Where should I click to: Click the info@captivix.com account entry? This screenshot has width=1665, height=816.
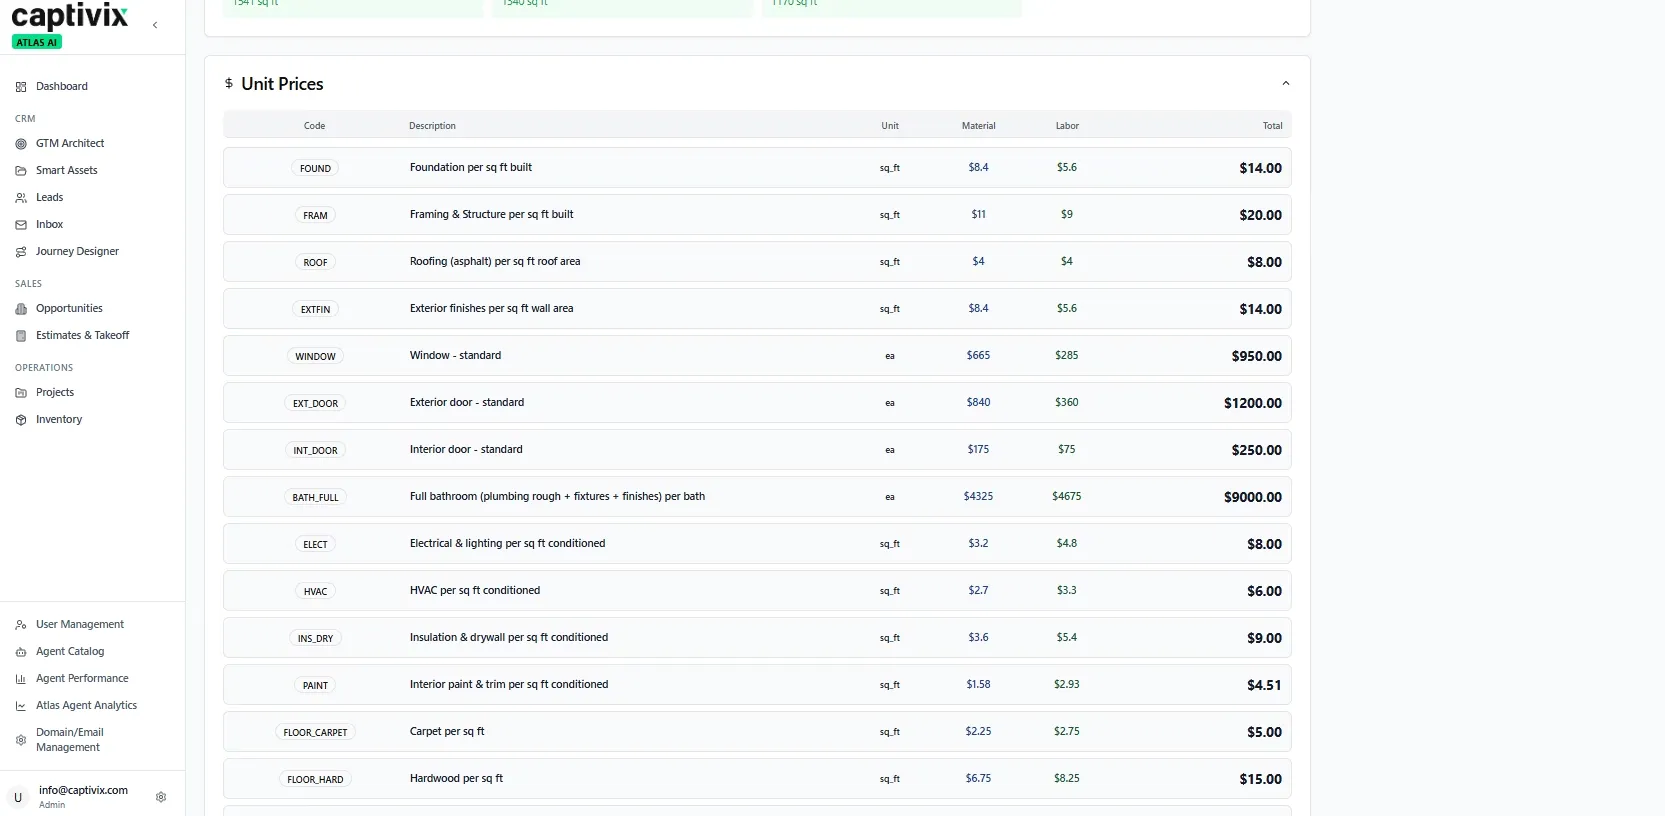(83, 796)
